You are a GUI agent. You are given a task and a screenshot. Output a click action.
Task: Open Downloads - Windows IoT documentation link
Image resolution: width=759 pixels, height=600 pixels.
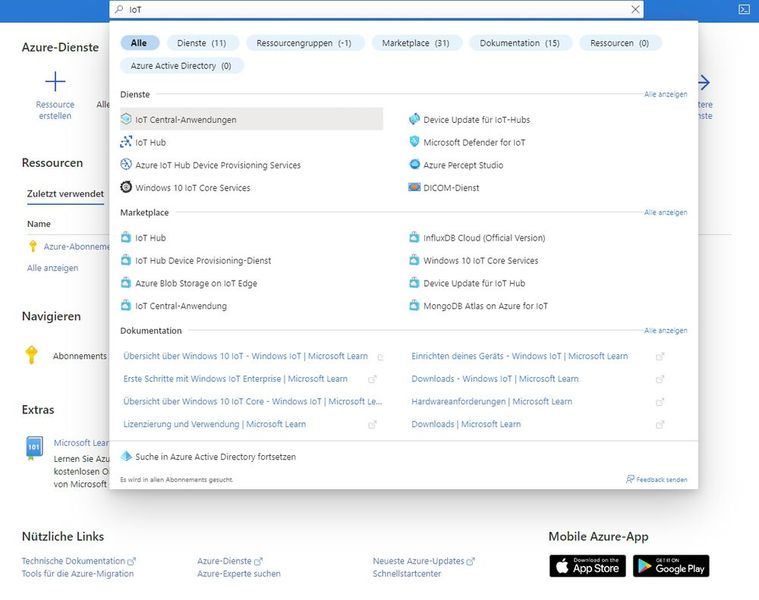coord(495,378)
